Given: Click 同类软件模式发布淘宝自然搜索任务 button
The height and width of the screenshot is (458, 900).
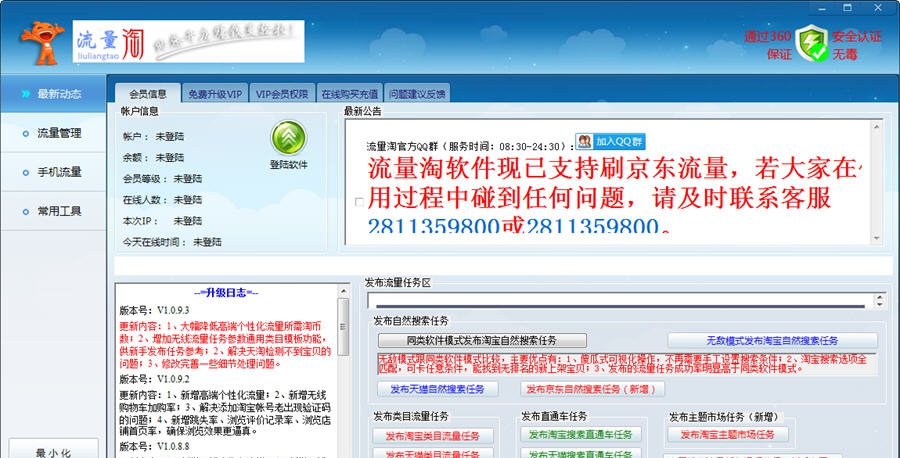Looking at the screenshot, I should tap(482, 340).
